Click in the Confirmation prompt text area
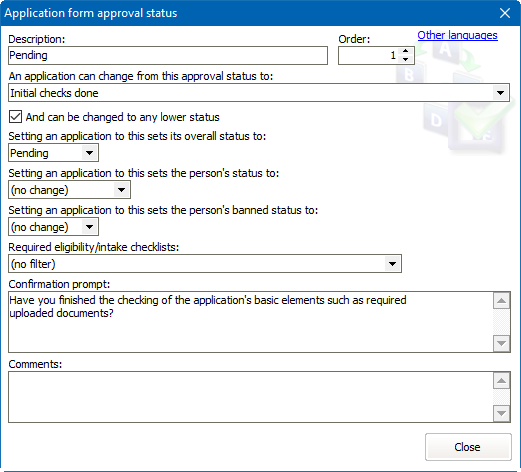The height and width of the screenshot is (472, 521). [x=251, y=322]
